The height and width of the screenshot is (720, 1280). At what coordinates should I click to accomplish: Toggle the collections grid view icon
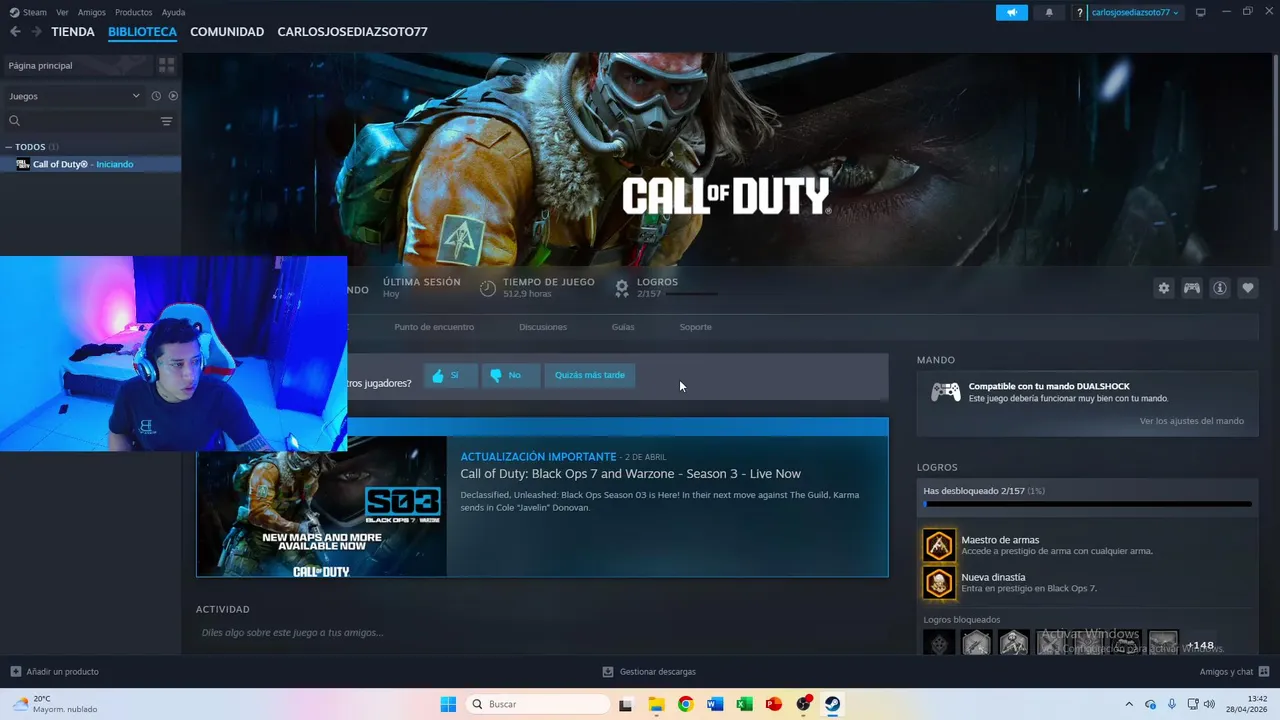pyautogui.click(x=166, y=65)
